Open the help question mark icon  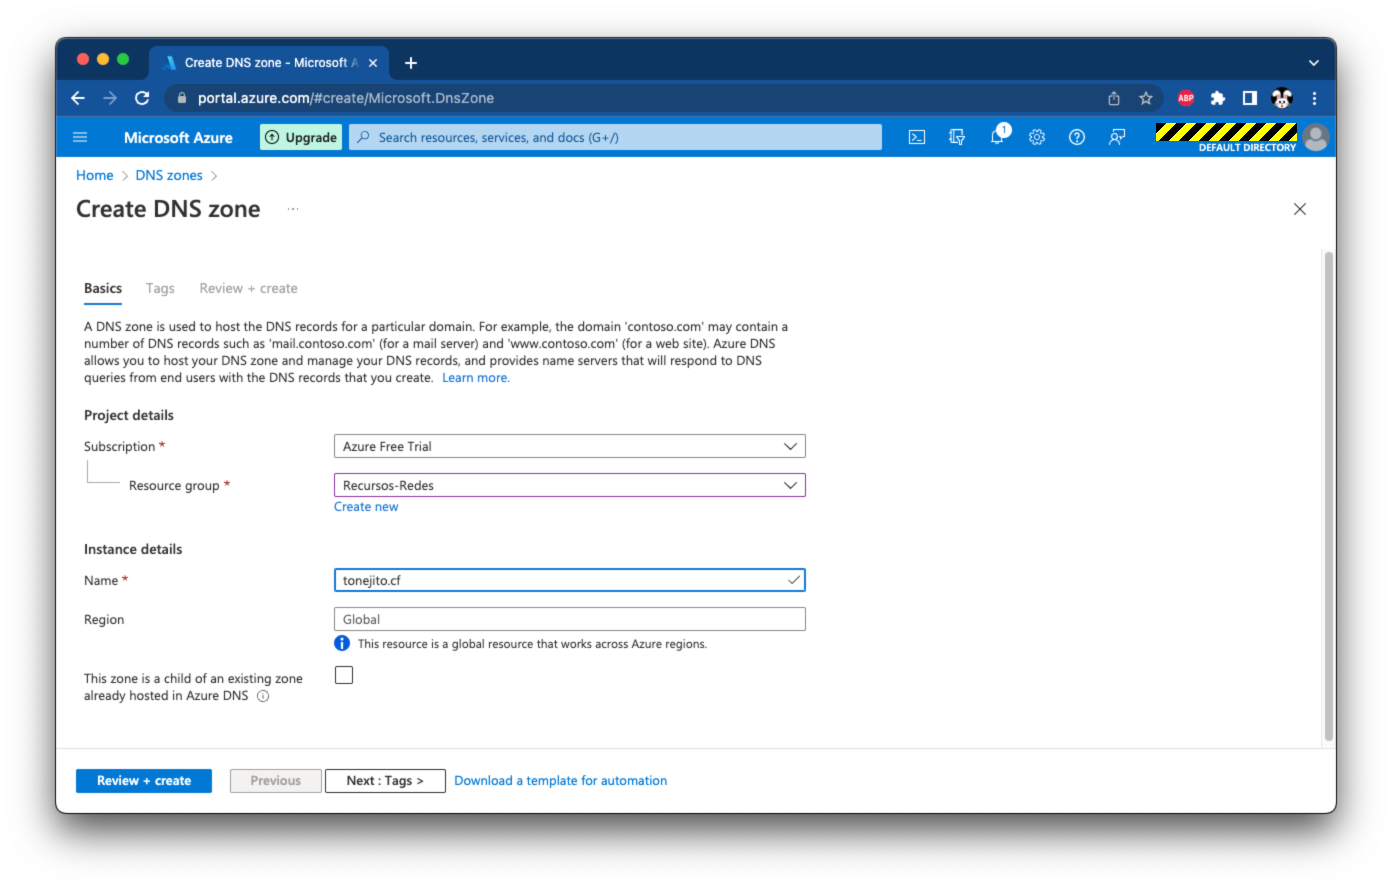[x=1077, y=138]
